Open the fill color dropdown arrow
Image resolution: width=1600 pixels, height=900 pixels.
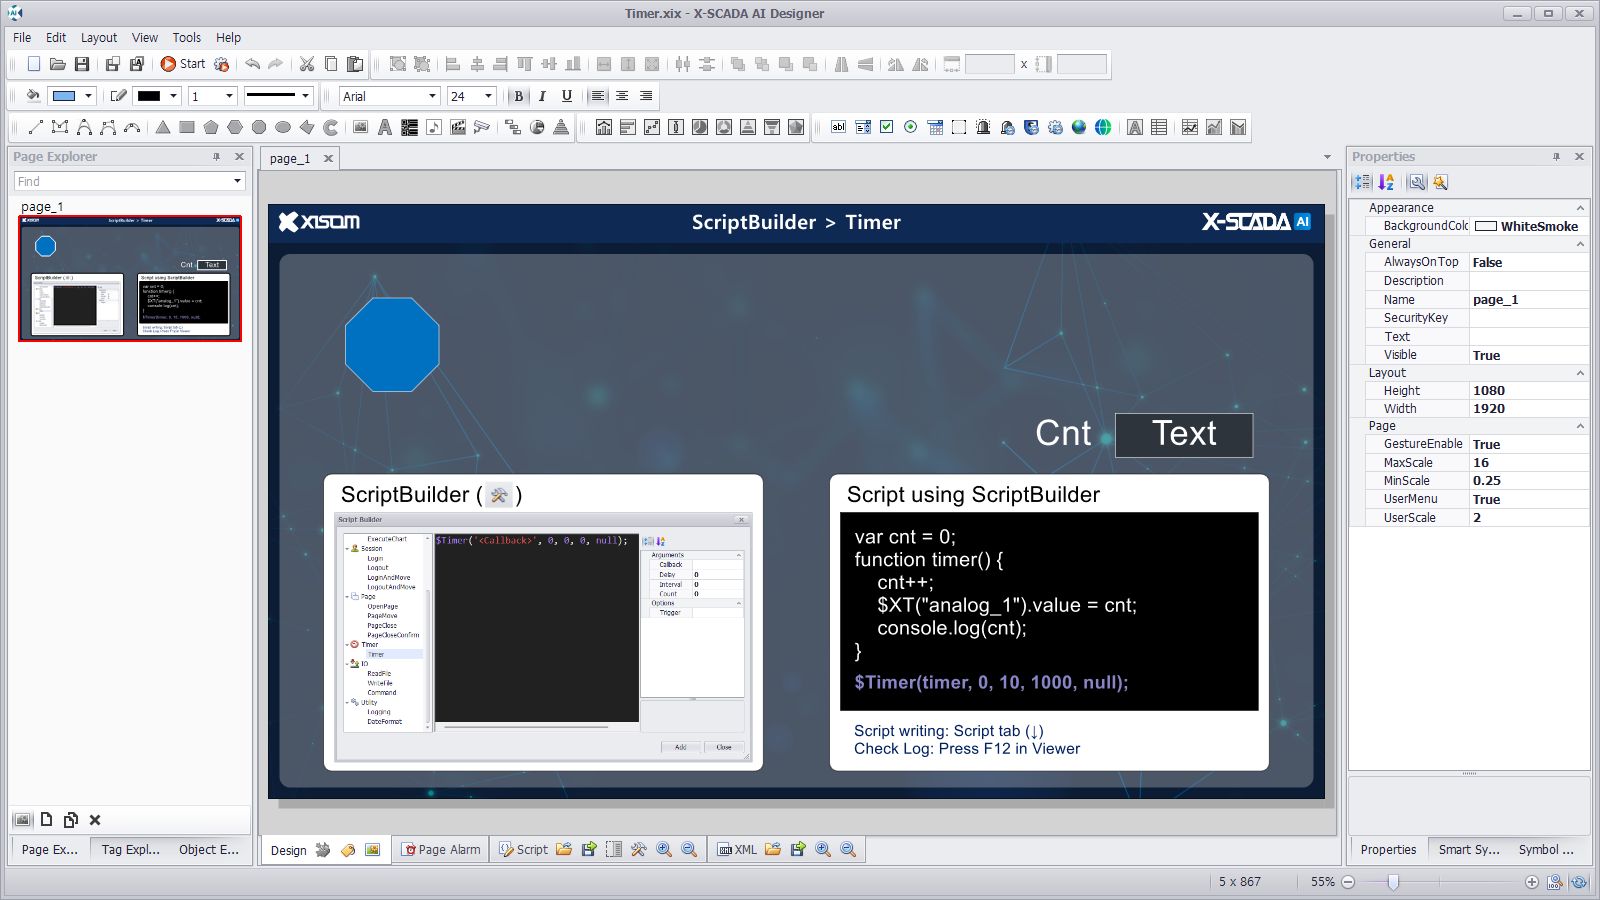pyautogui.click(x=88, y=96)
